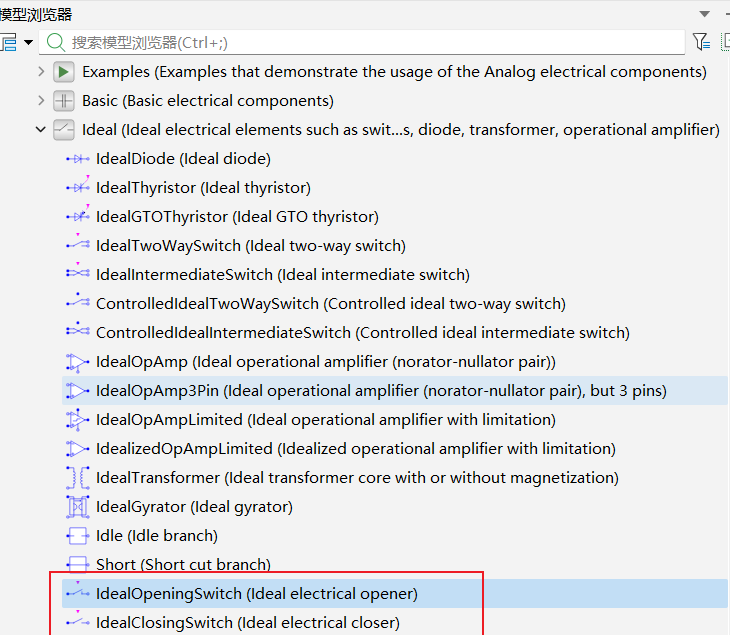Click the IdealOpAmp3Pin triangle icon
This screenshot has width=730, height=635.
[x=78, y=391]
